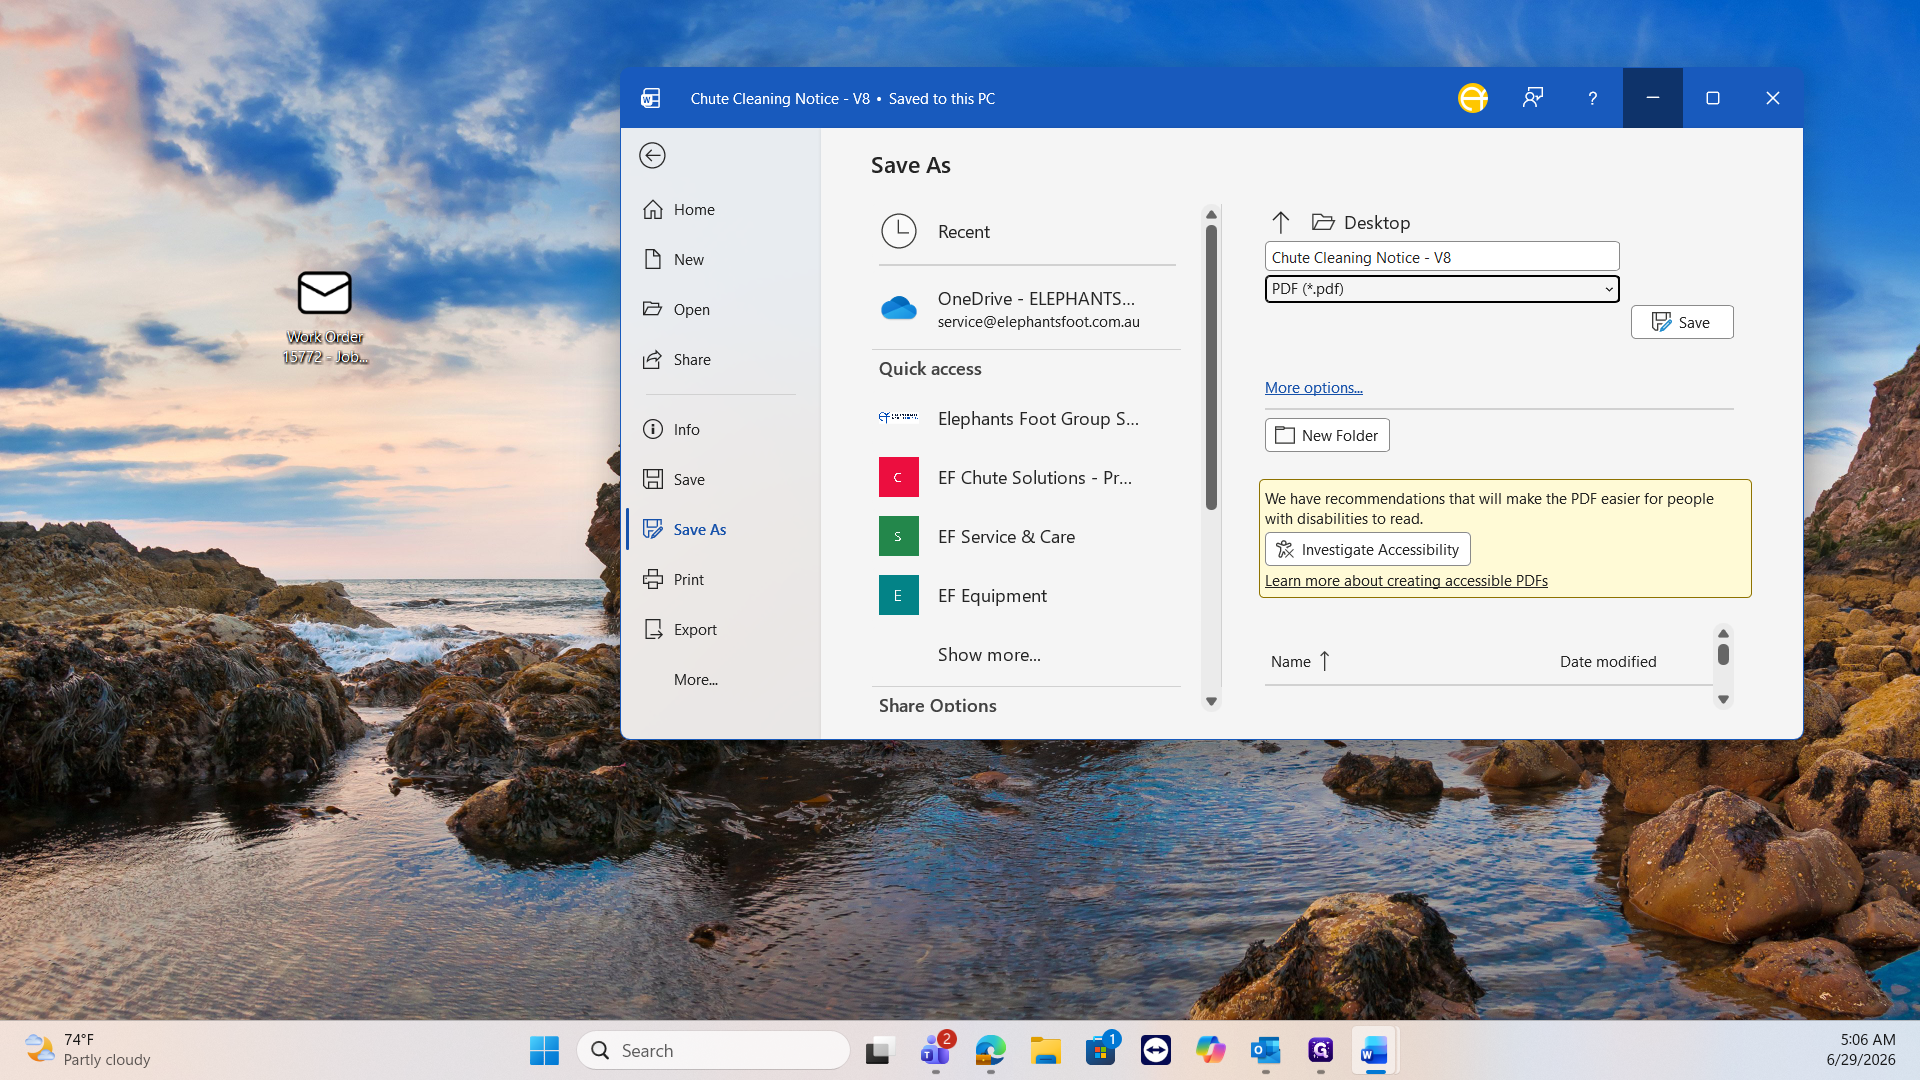The height and width of the screenshot is (1080, 1920).
Task: Open the feedback icon in title bar
Action: point(1533,98)
